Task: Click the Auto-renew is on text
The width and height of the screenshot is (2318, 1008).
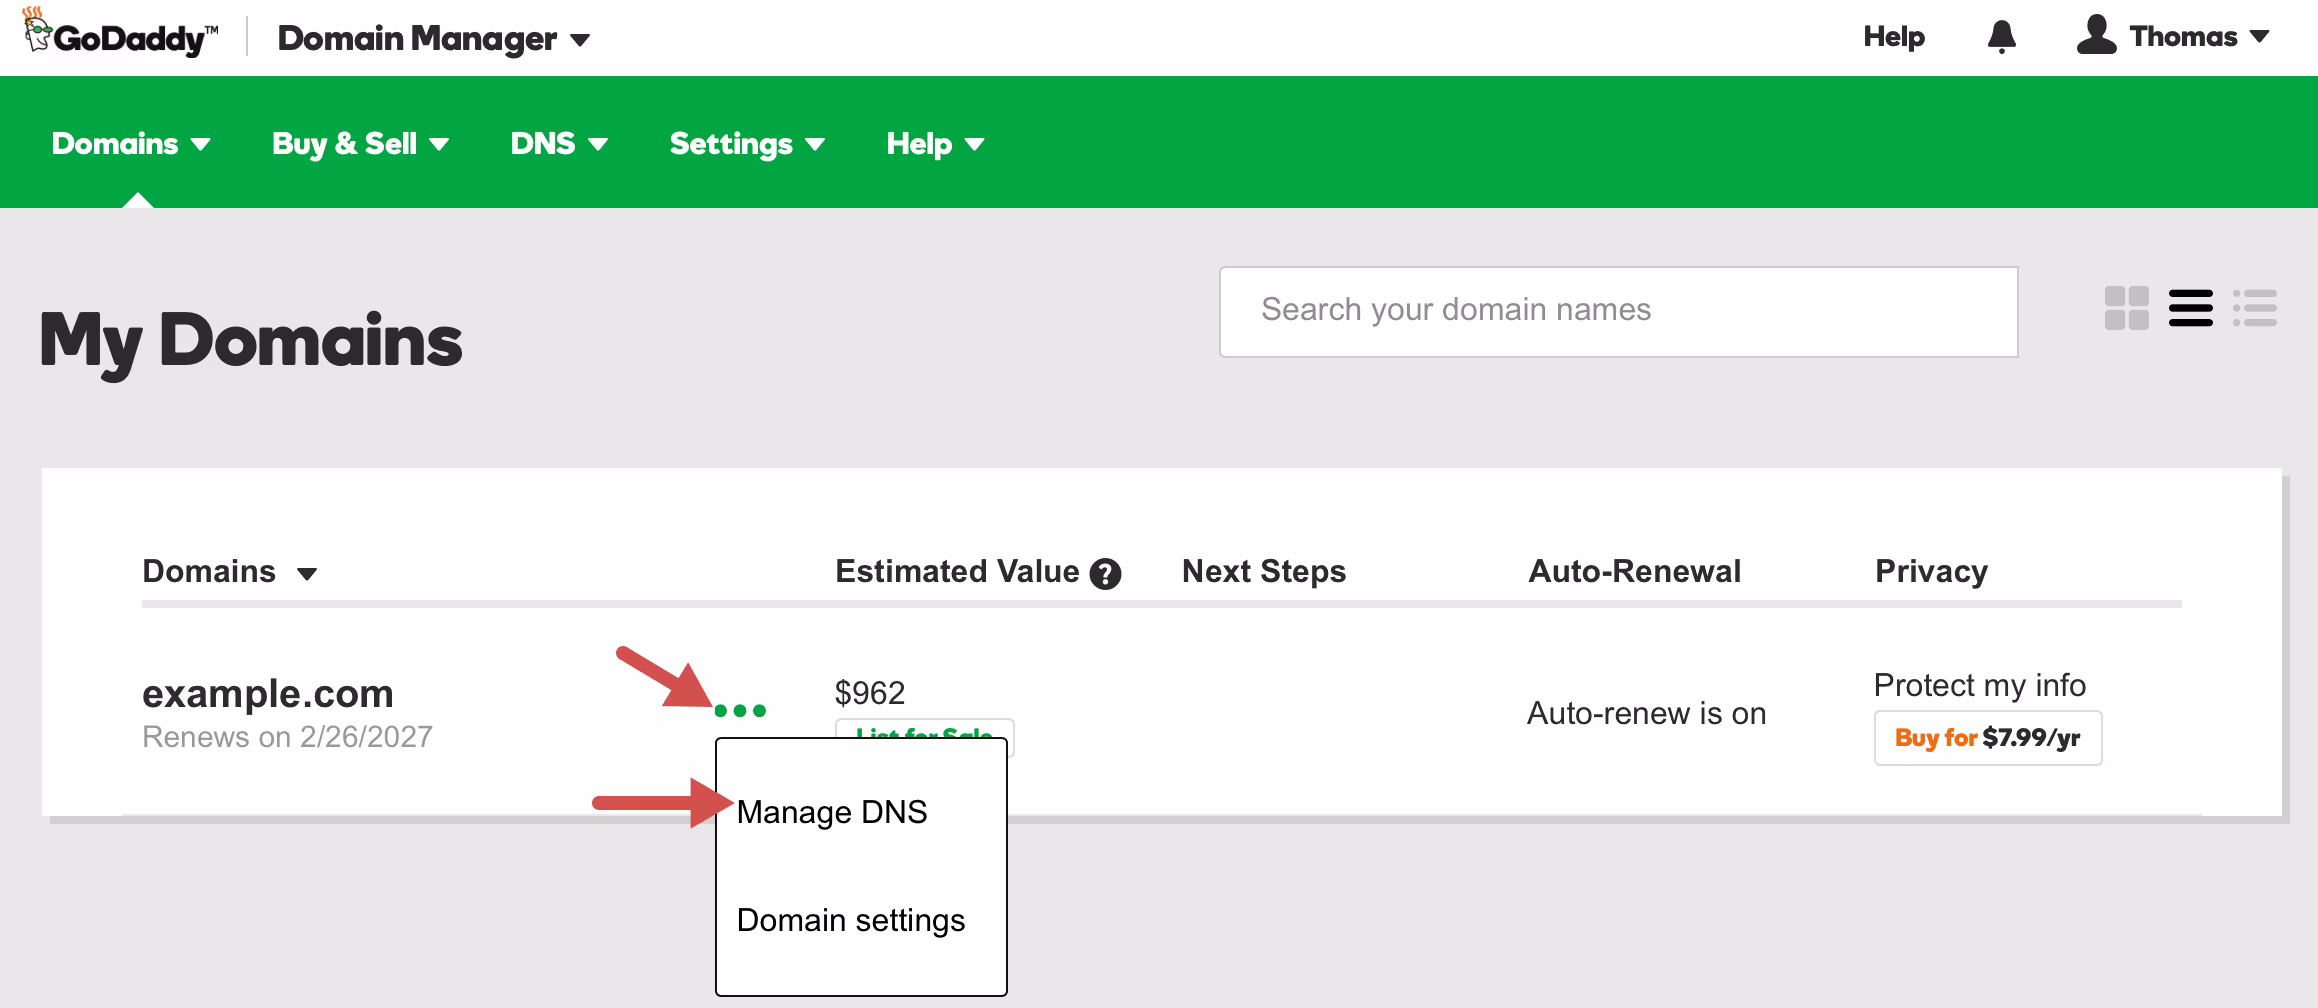Action: (1647, 714)
